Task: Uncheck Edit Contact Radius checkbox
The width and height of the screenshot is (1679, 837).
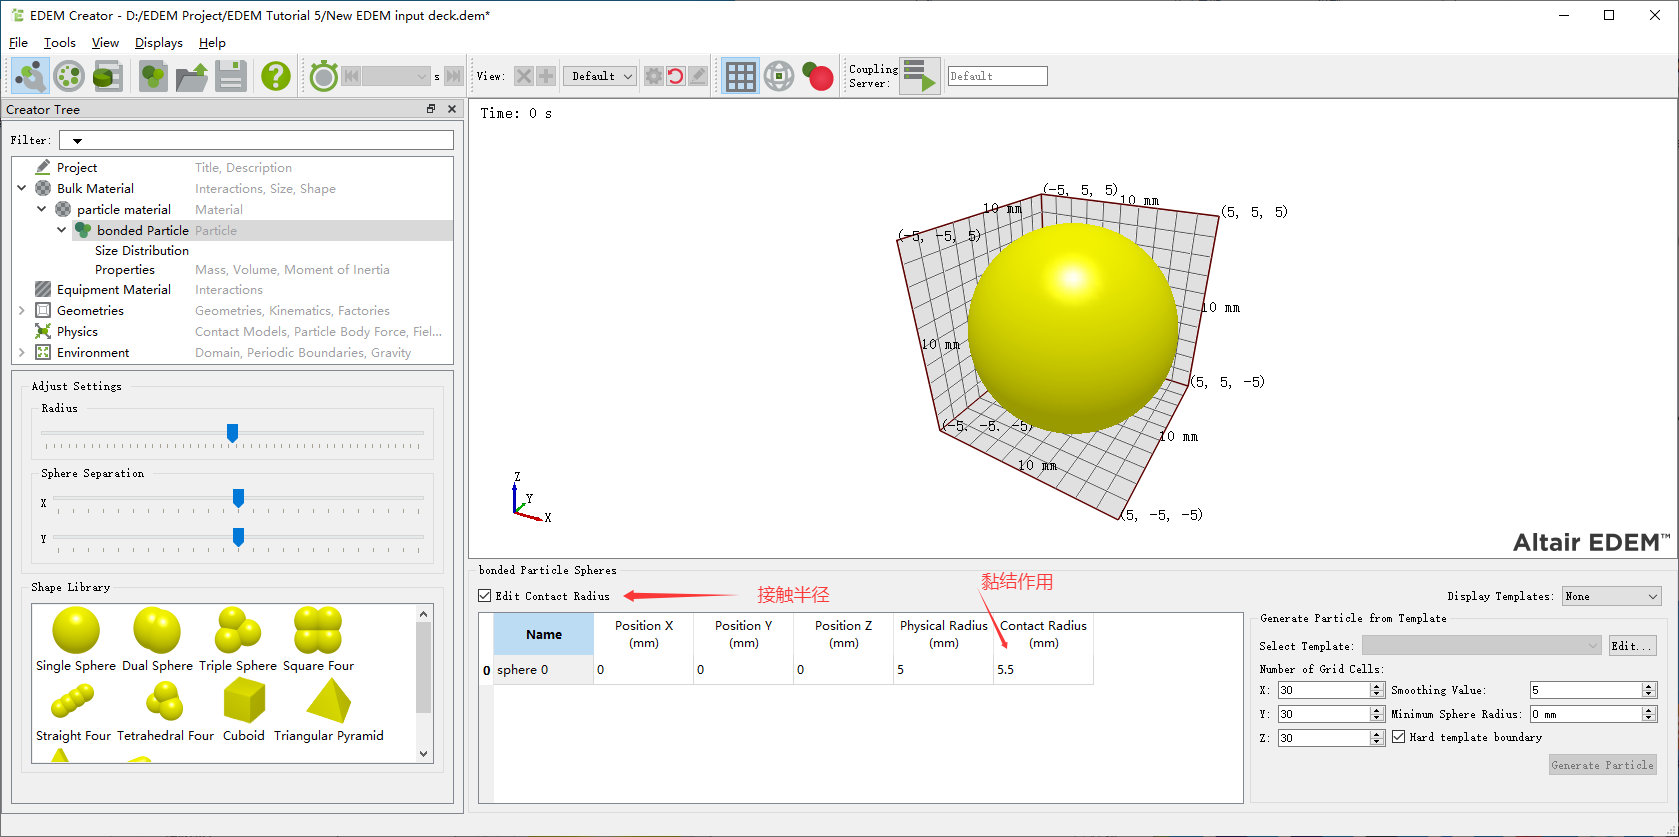Action: (x=485, y=596)
